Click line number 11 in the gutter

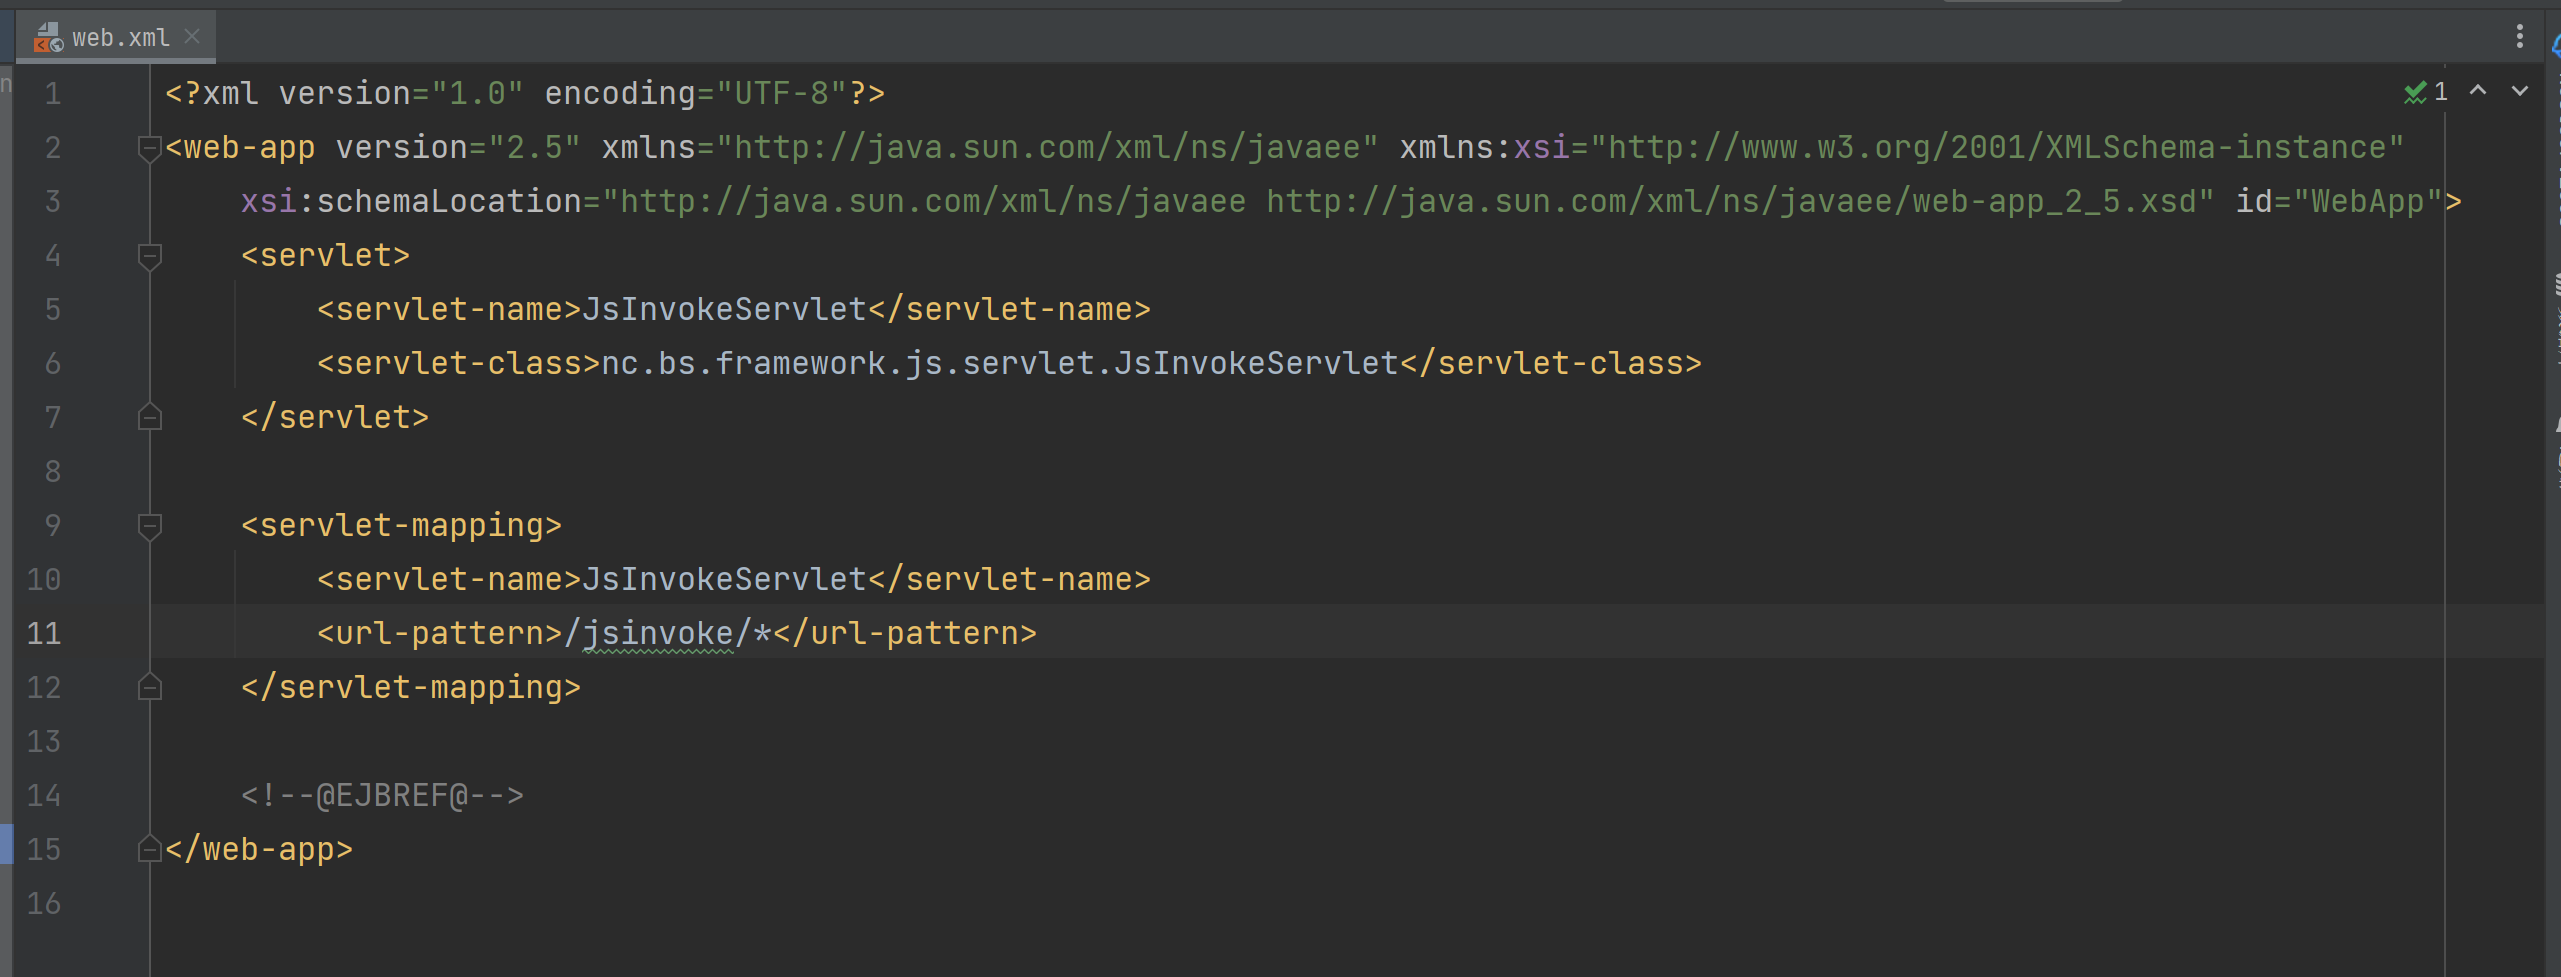(44, 634)
